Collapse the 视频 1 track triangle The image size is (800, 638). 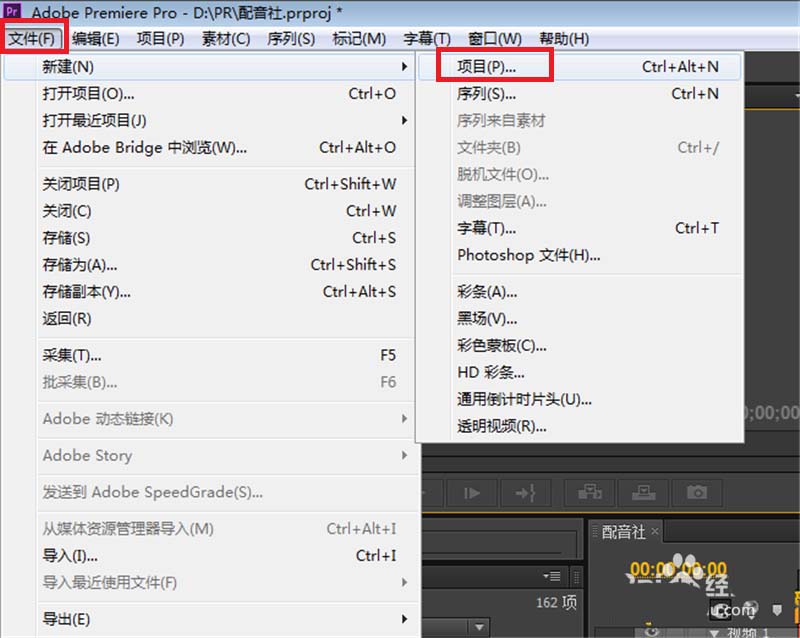[714, 633]
